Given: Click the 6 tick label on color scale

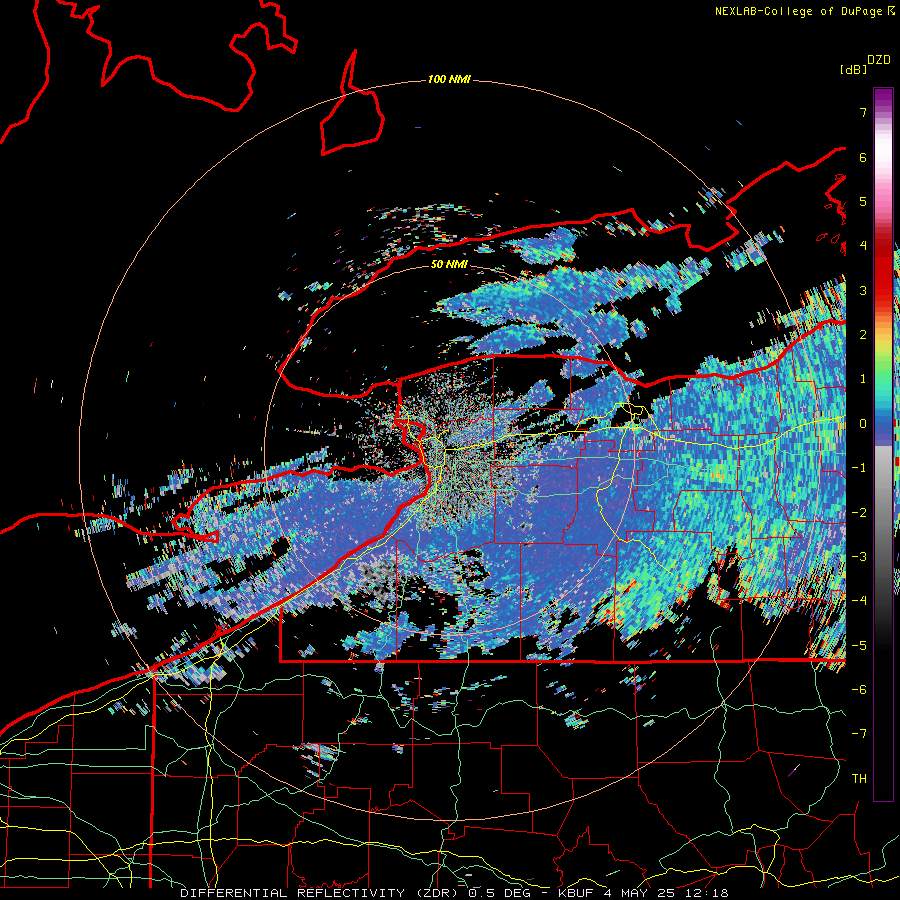Looking at the screenshot, I should (x=863, y=157).
